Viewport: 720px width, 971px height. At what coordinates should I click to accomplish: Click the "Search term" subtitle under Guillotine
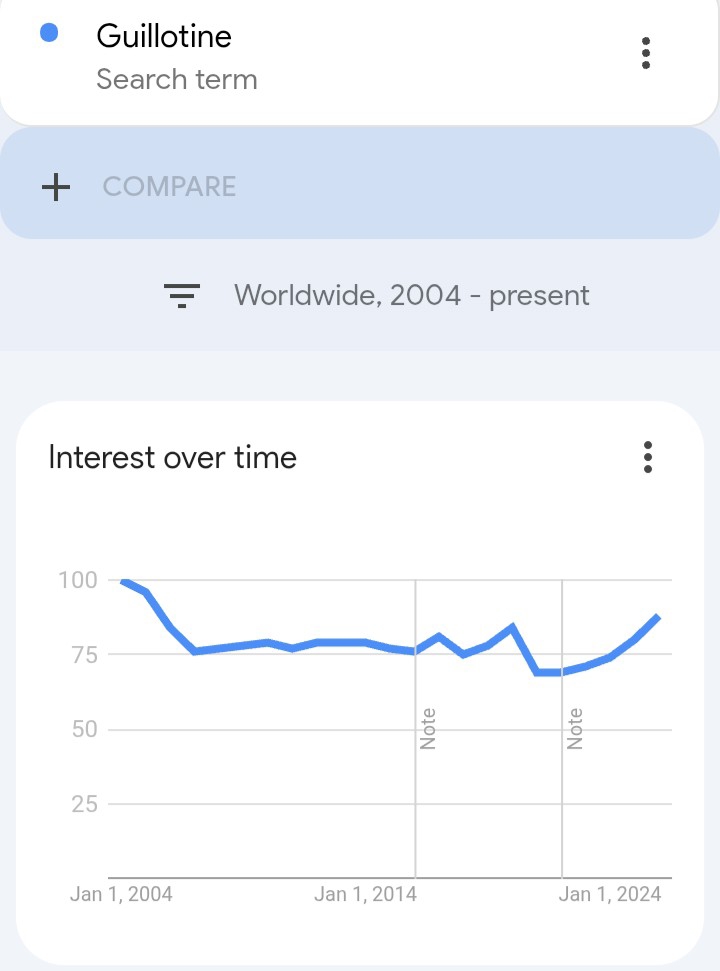[x=177, y=80]
